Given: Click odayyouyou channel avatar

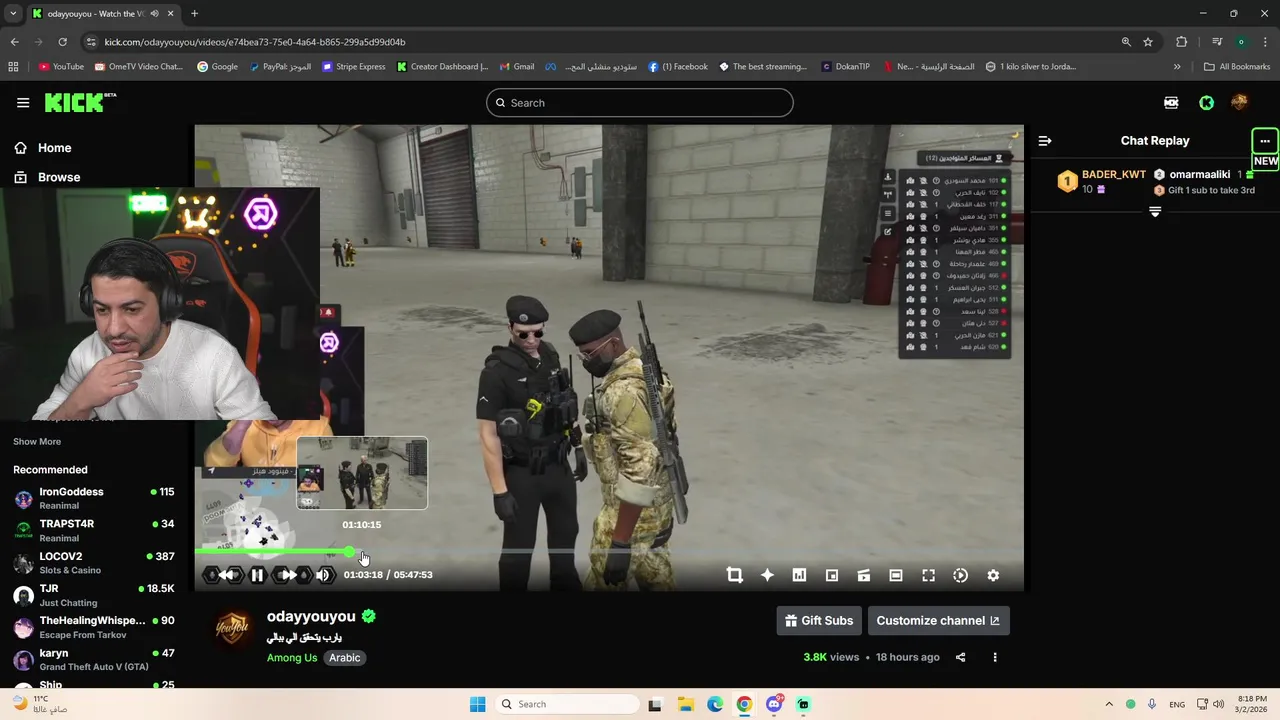Looking at the screenshot, I should tap(232, 628).
